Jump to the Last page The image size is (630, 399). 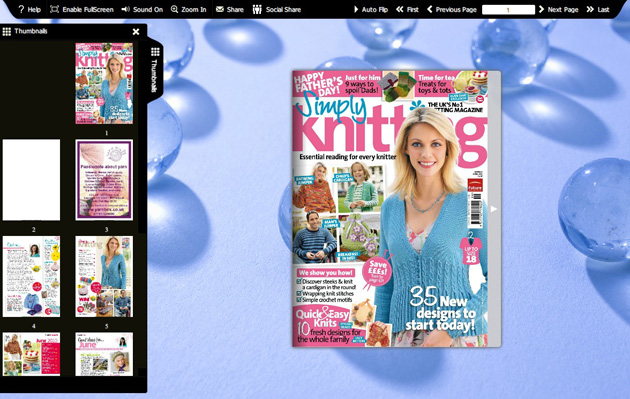coord(598,9)
